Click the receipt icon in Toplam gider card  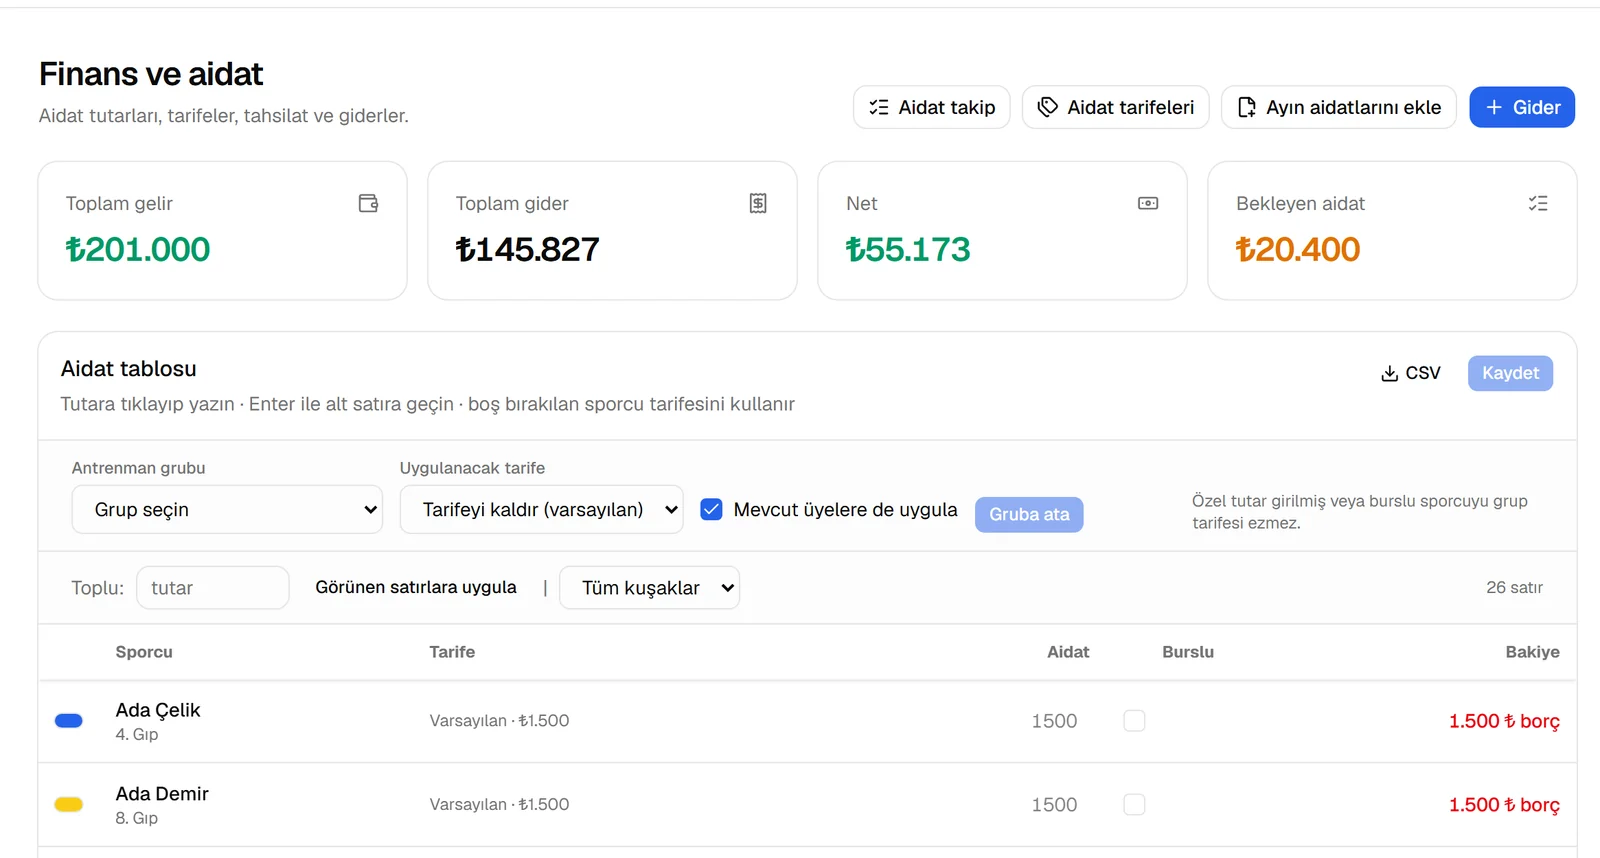[758, 203]
